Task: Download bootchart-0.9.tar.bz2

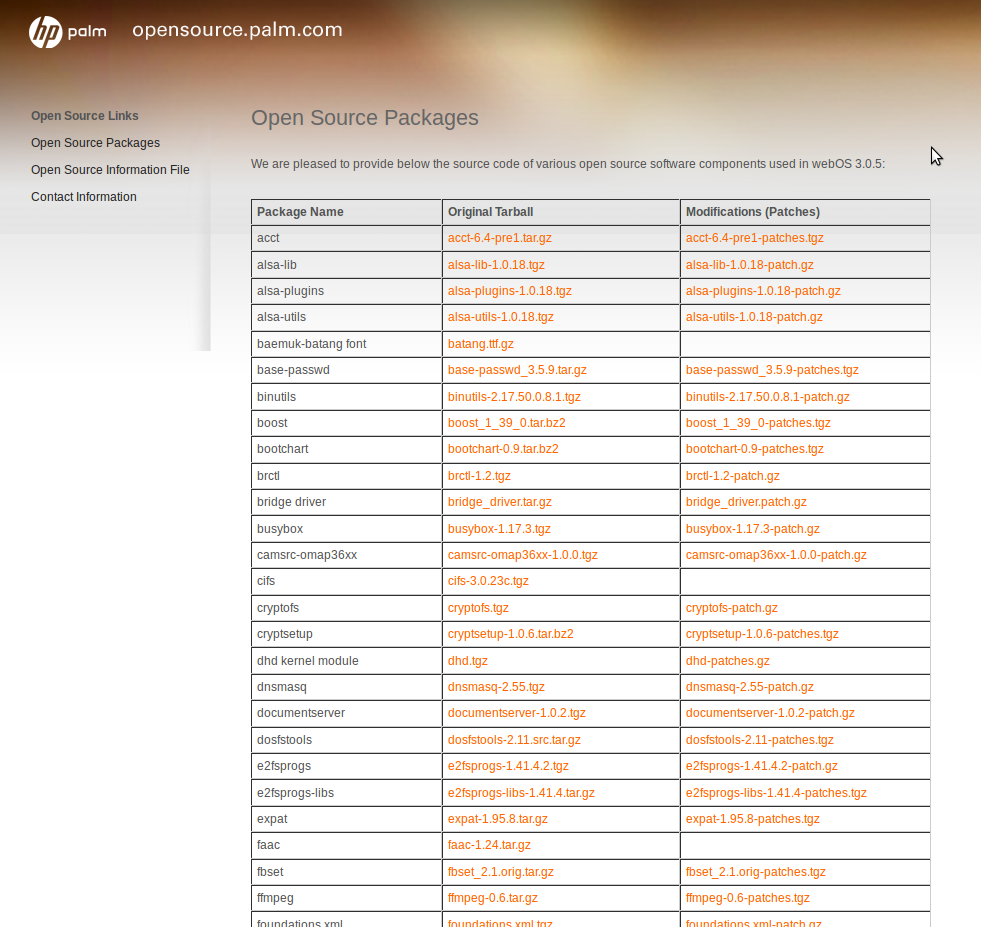Action: (503, 448)
